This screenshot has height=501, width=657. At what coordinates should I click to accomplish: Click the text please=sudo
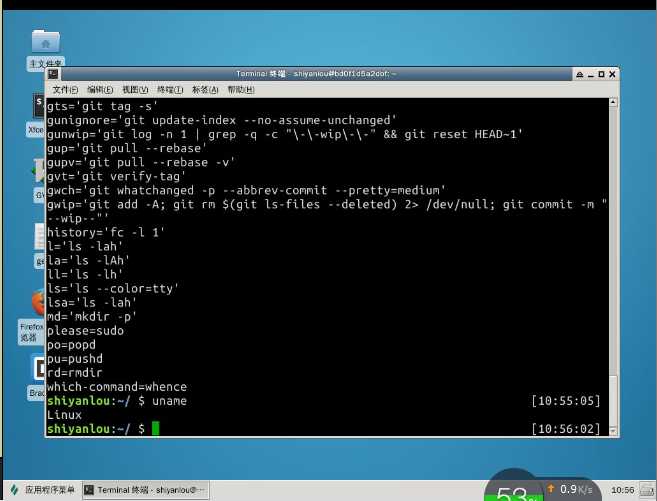(x=85, y=331)
